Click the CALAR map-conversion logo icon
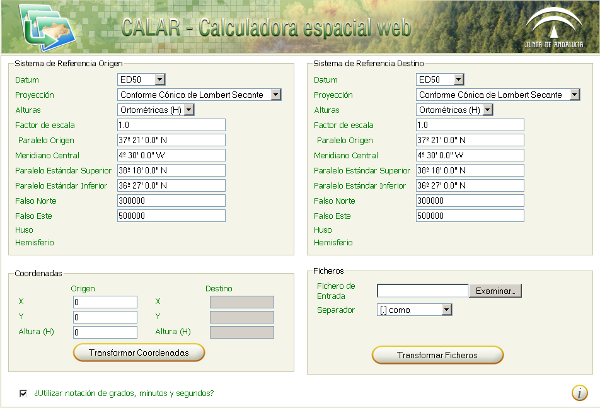This screenshot has width=600, height=408. [47, 28]
